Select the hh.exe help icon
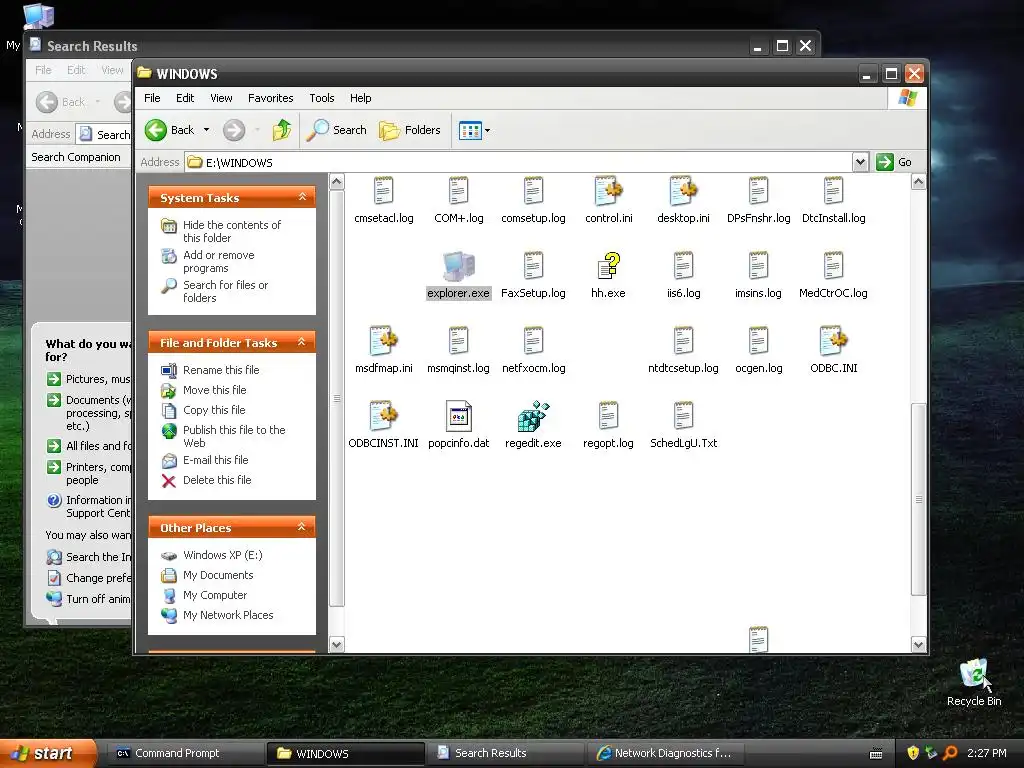The image size is (1024, 768). tap(609, 266)
